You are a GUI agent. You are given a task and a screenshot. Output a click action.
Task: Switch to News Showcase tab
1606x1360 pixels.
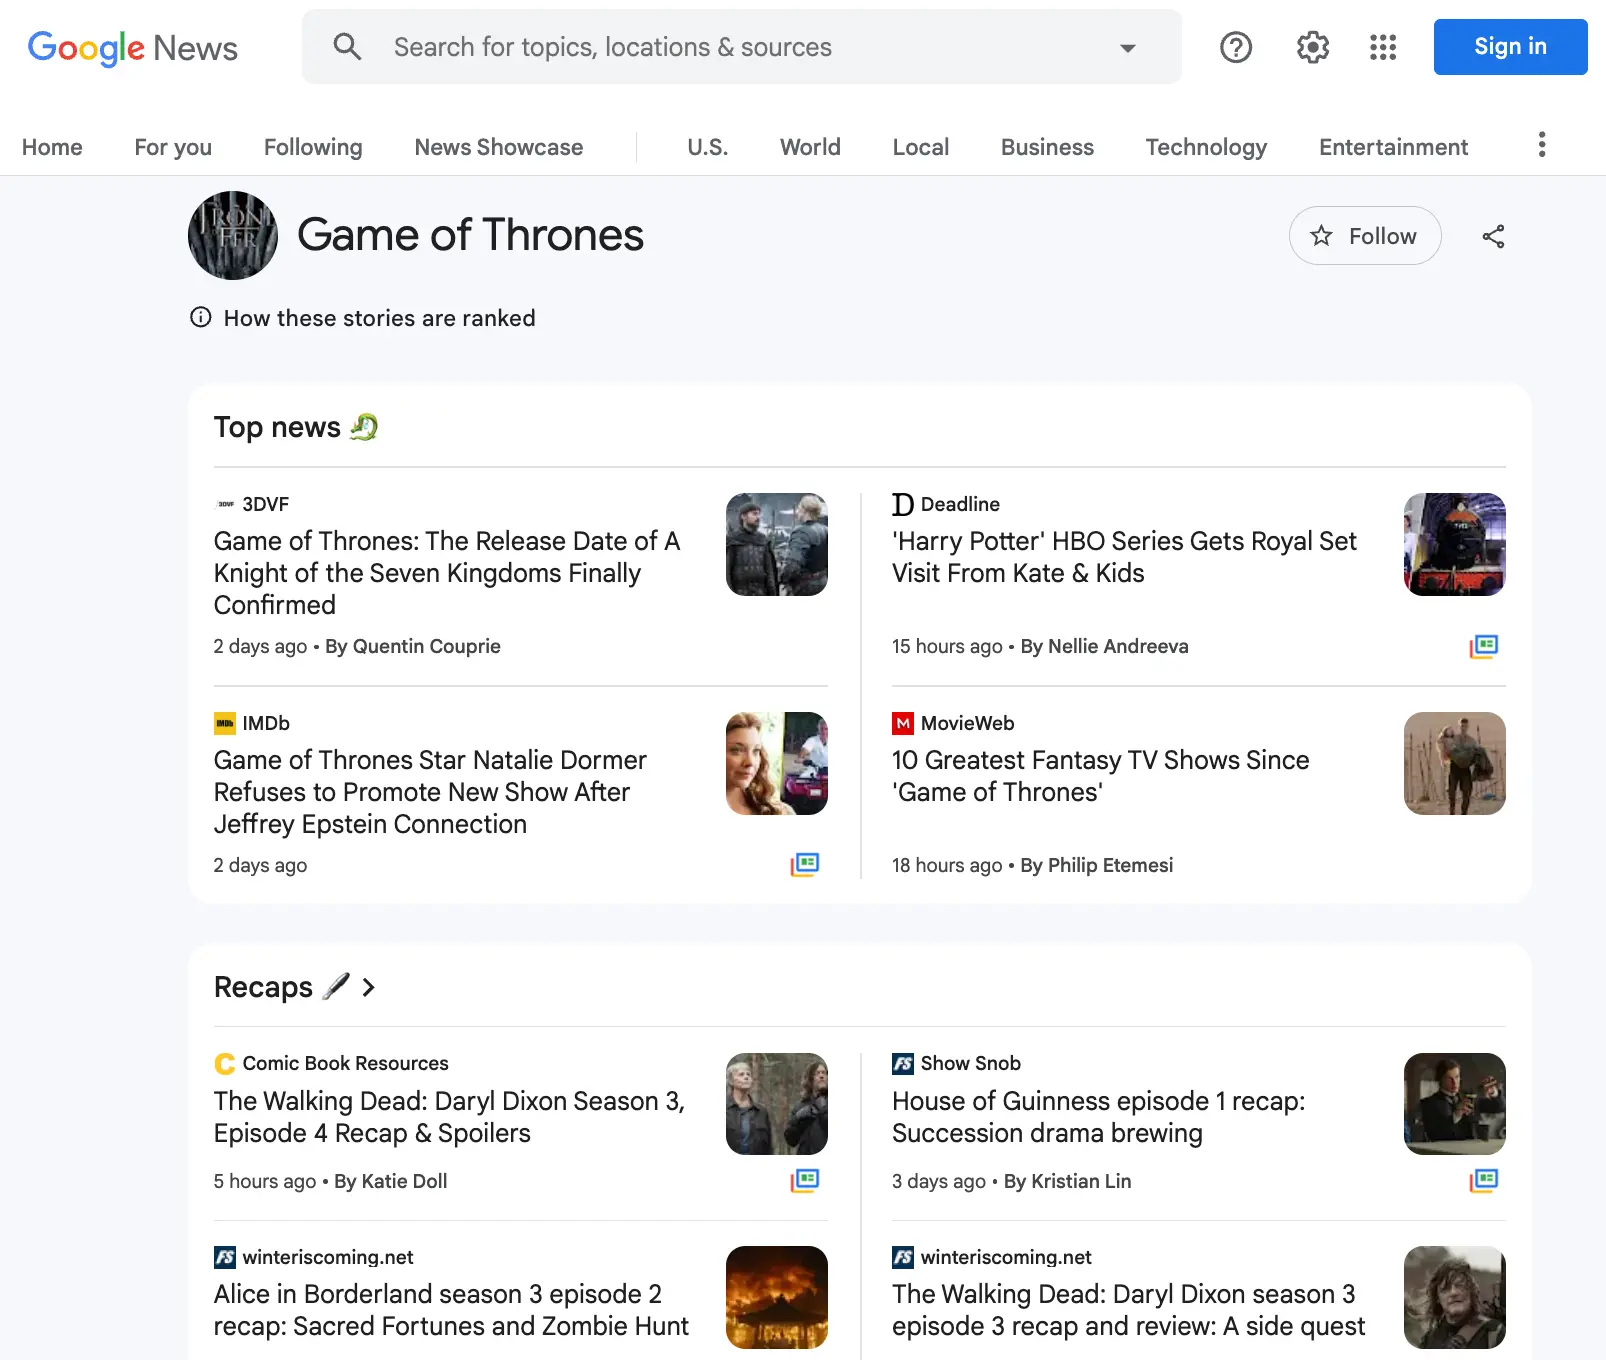[x=499, y=147]
